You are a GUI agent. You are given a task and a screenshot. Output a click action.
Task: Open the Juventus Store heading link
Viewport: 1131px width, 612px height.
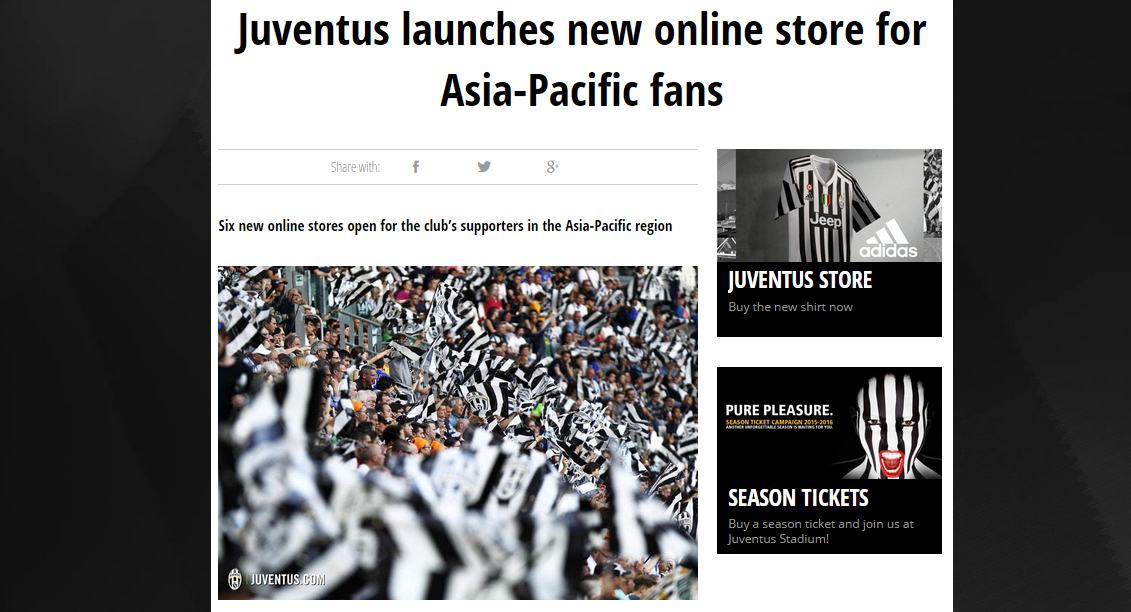800,280
